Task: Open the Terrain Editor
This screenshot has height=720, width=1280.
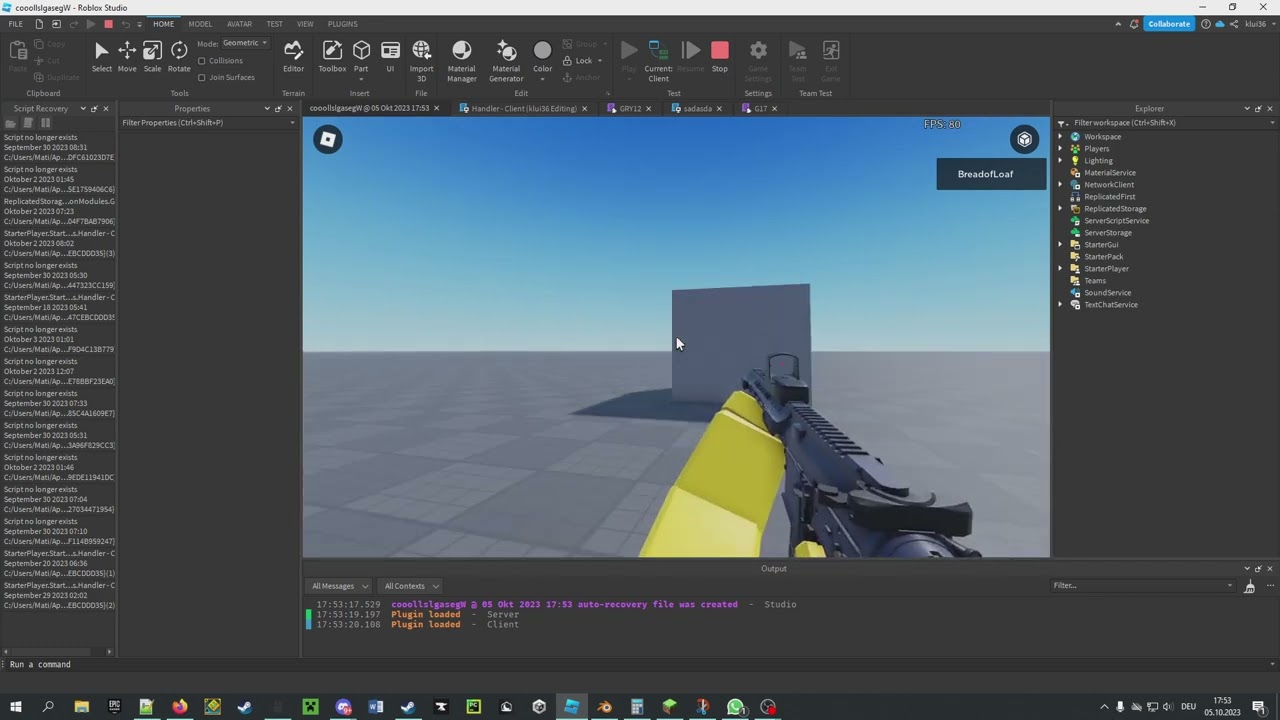Action: click(x=293, y=57)
